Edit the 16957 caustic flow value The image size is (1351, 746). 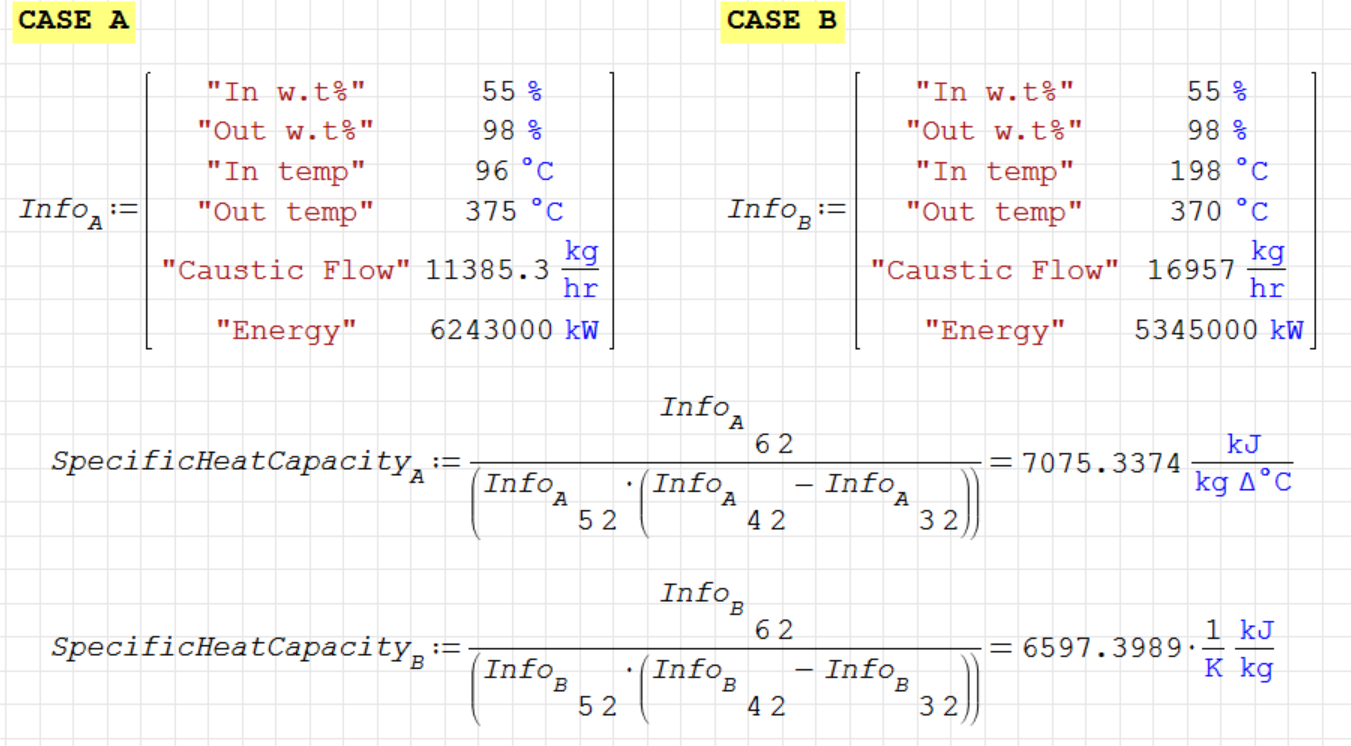click(x=1191, y=270)
